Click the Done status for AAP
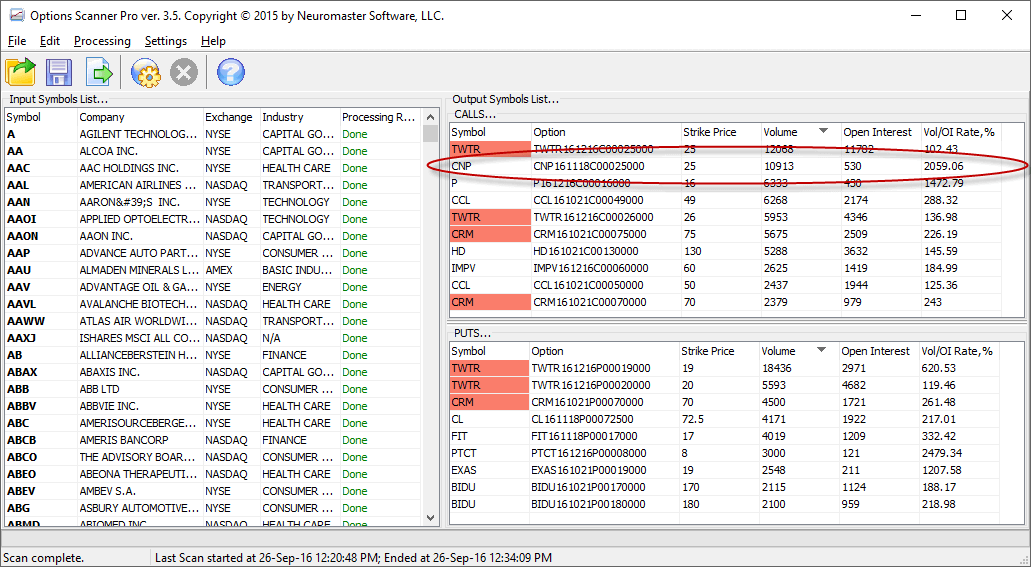The image size is (1031, 567). pos(354,253)
